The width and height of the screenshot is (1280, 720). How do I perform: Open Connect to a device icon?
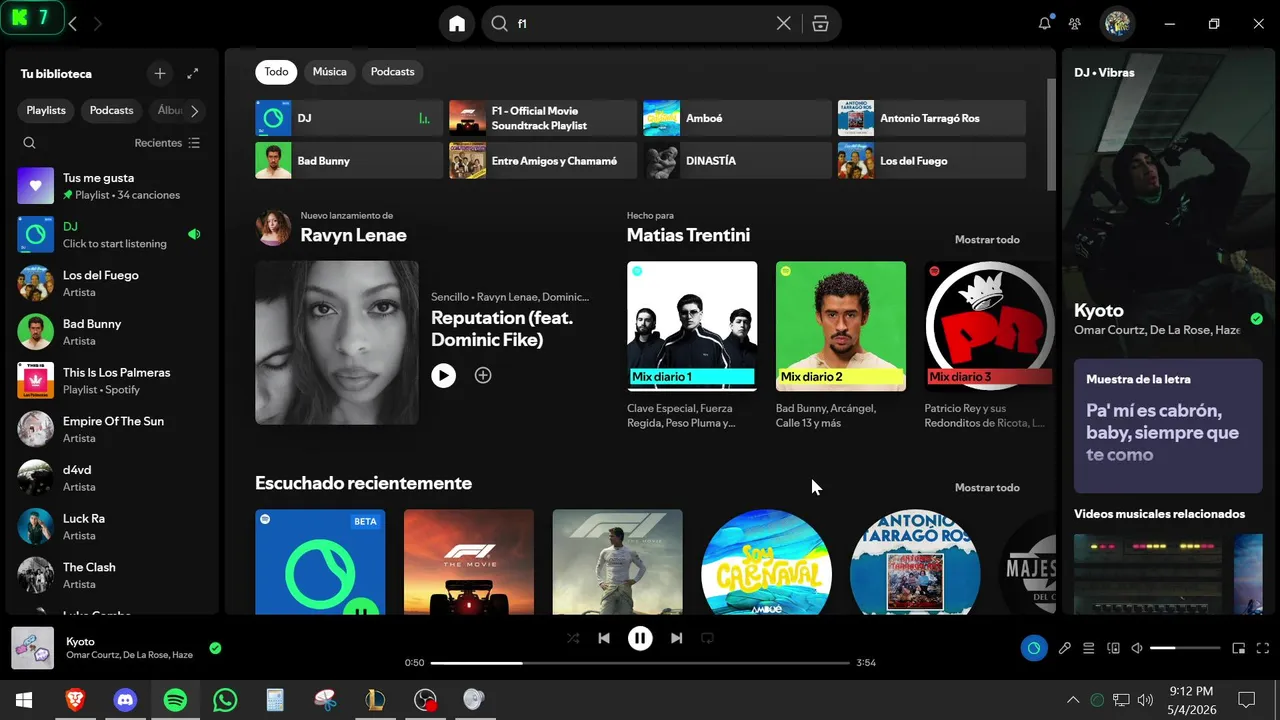coord(1113,648)
